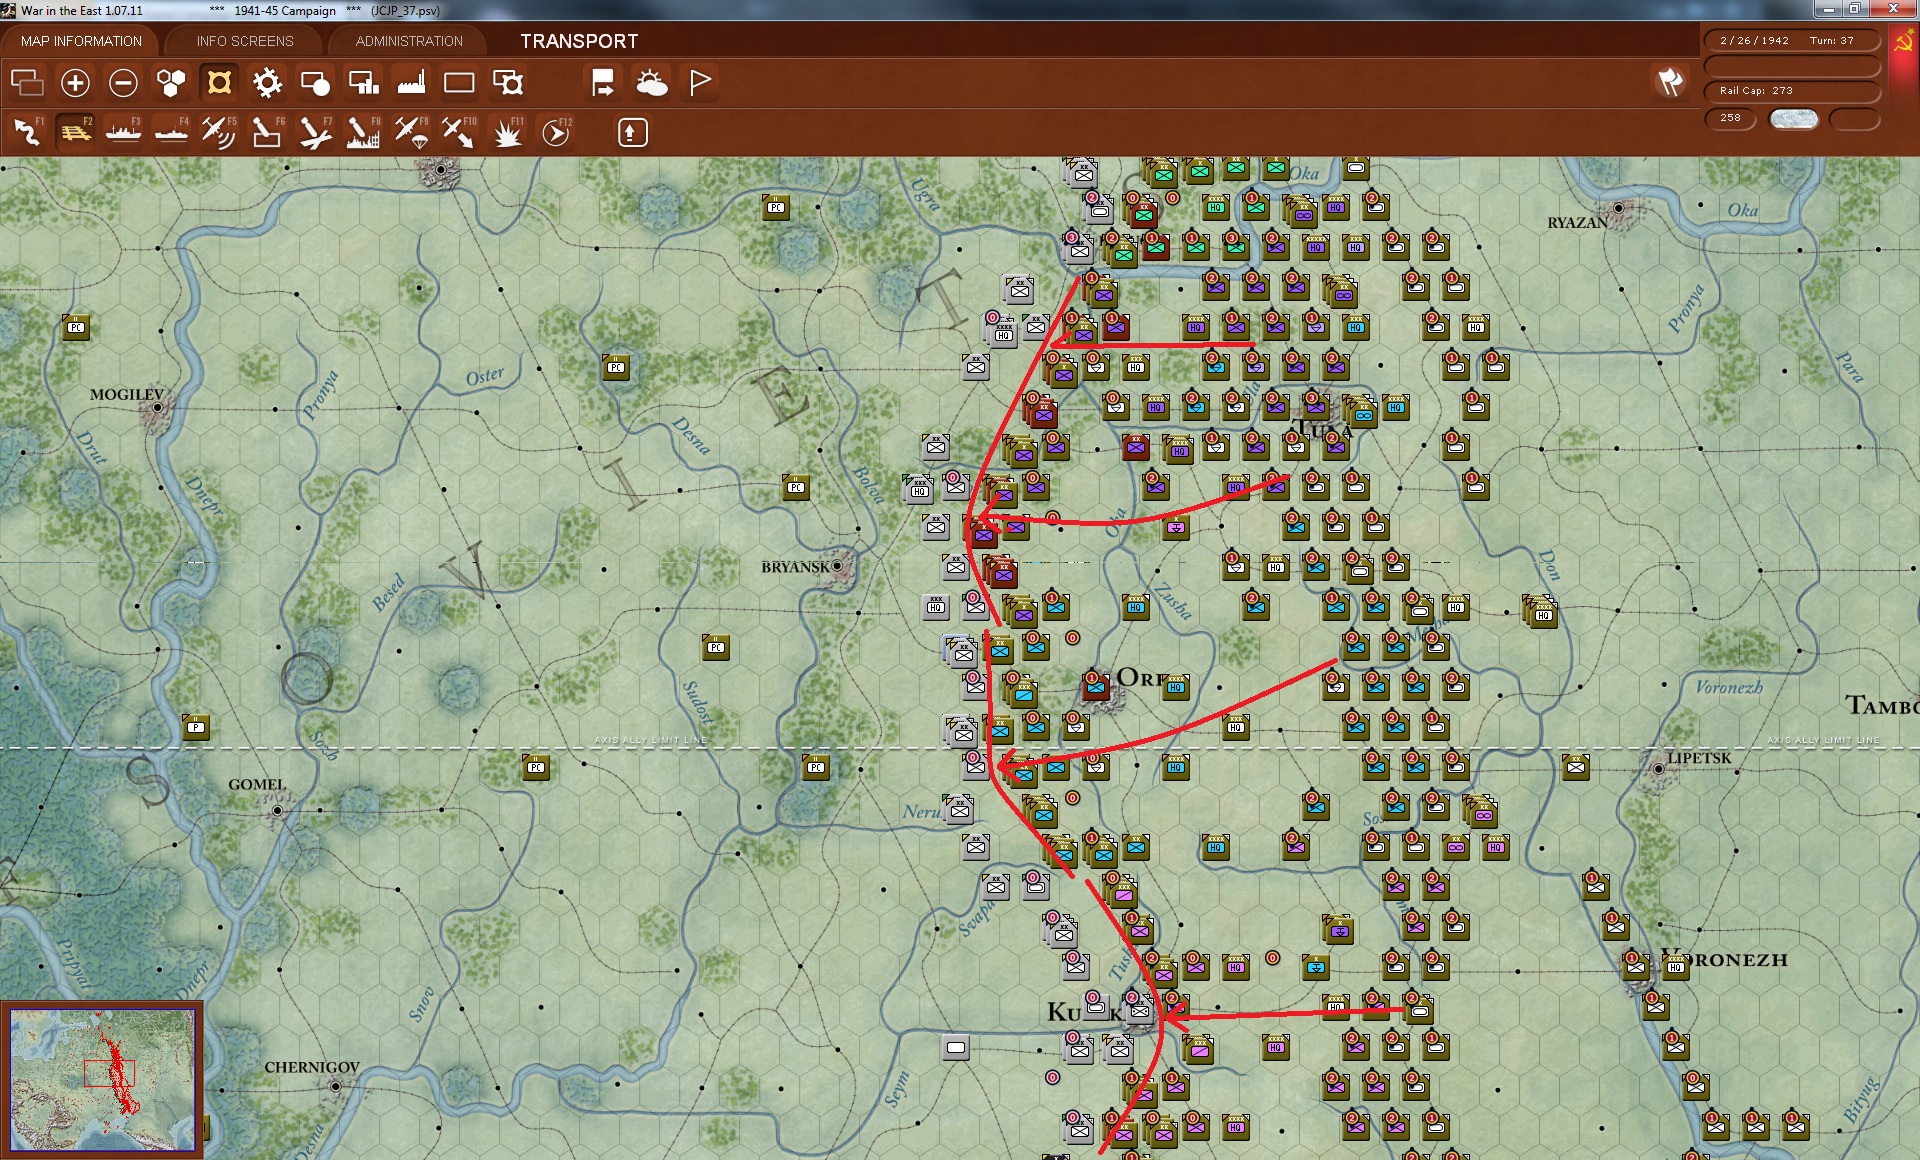Image resolution: width=1920 pixels, height=1160 pixels.
Task: Open the MAP INFORMATION tab
Action: pyautogui.click(x=81, y=41)
